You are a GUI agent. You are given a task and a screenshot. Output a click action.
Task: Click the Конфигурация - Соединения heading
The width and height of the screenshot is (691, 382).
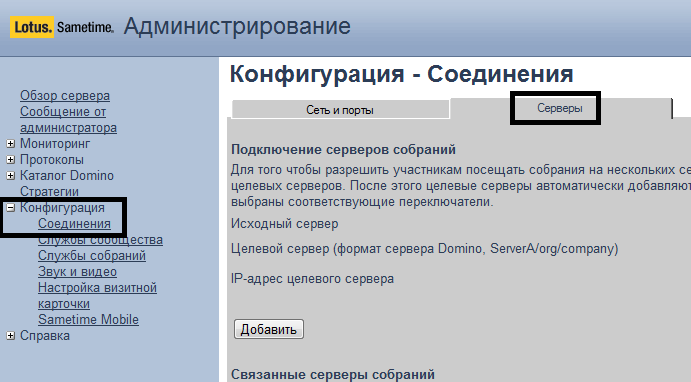[401, 74]
